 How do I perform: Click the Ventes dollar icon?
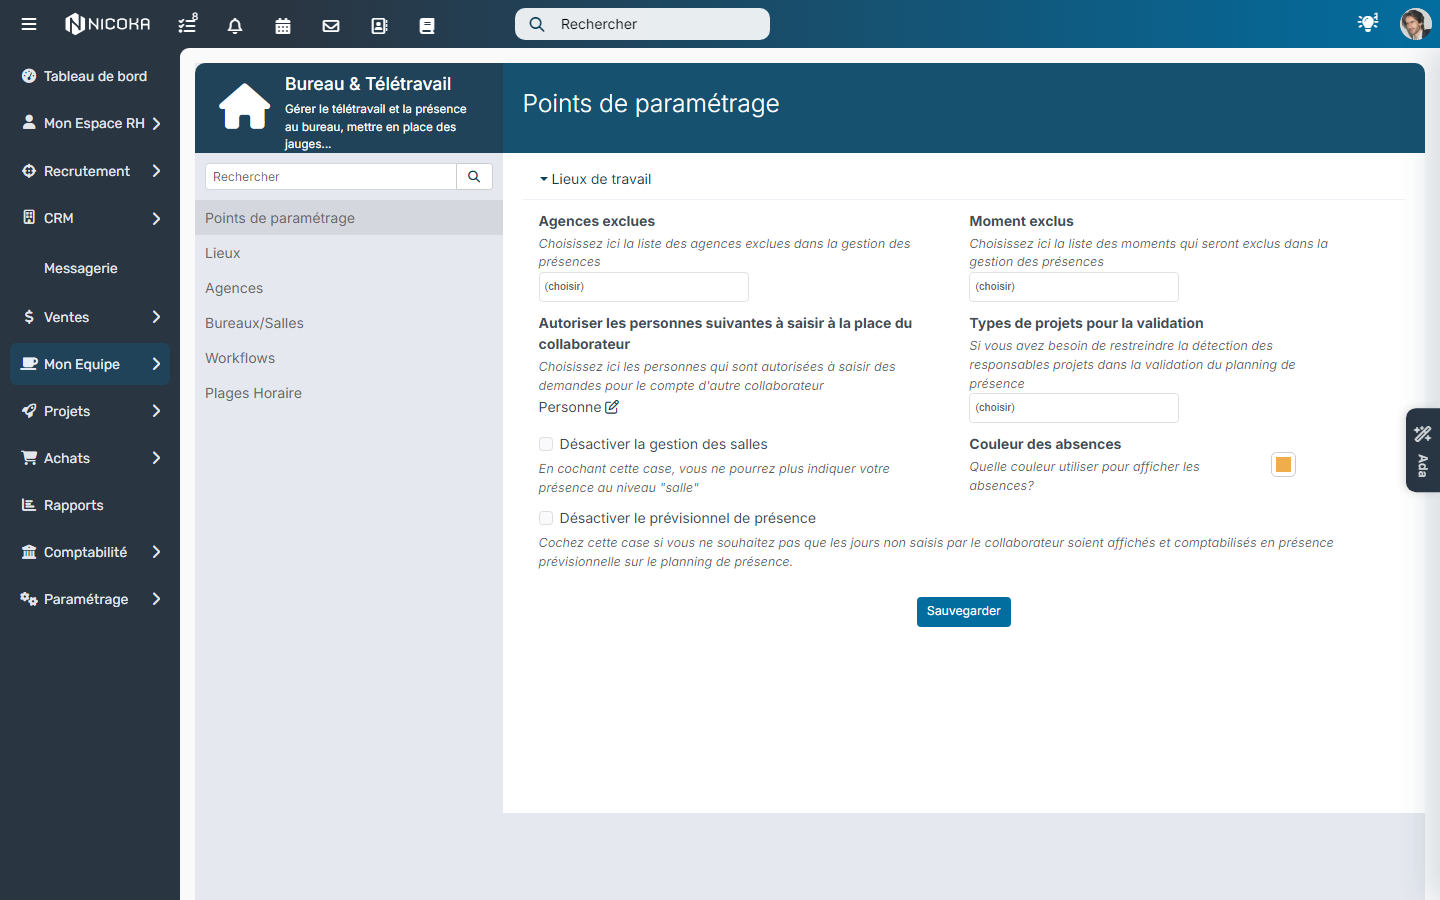(29, 317)
